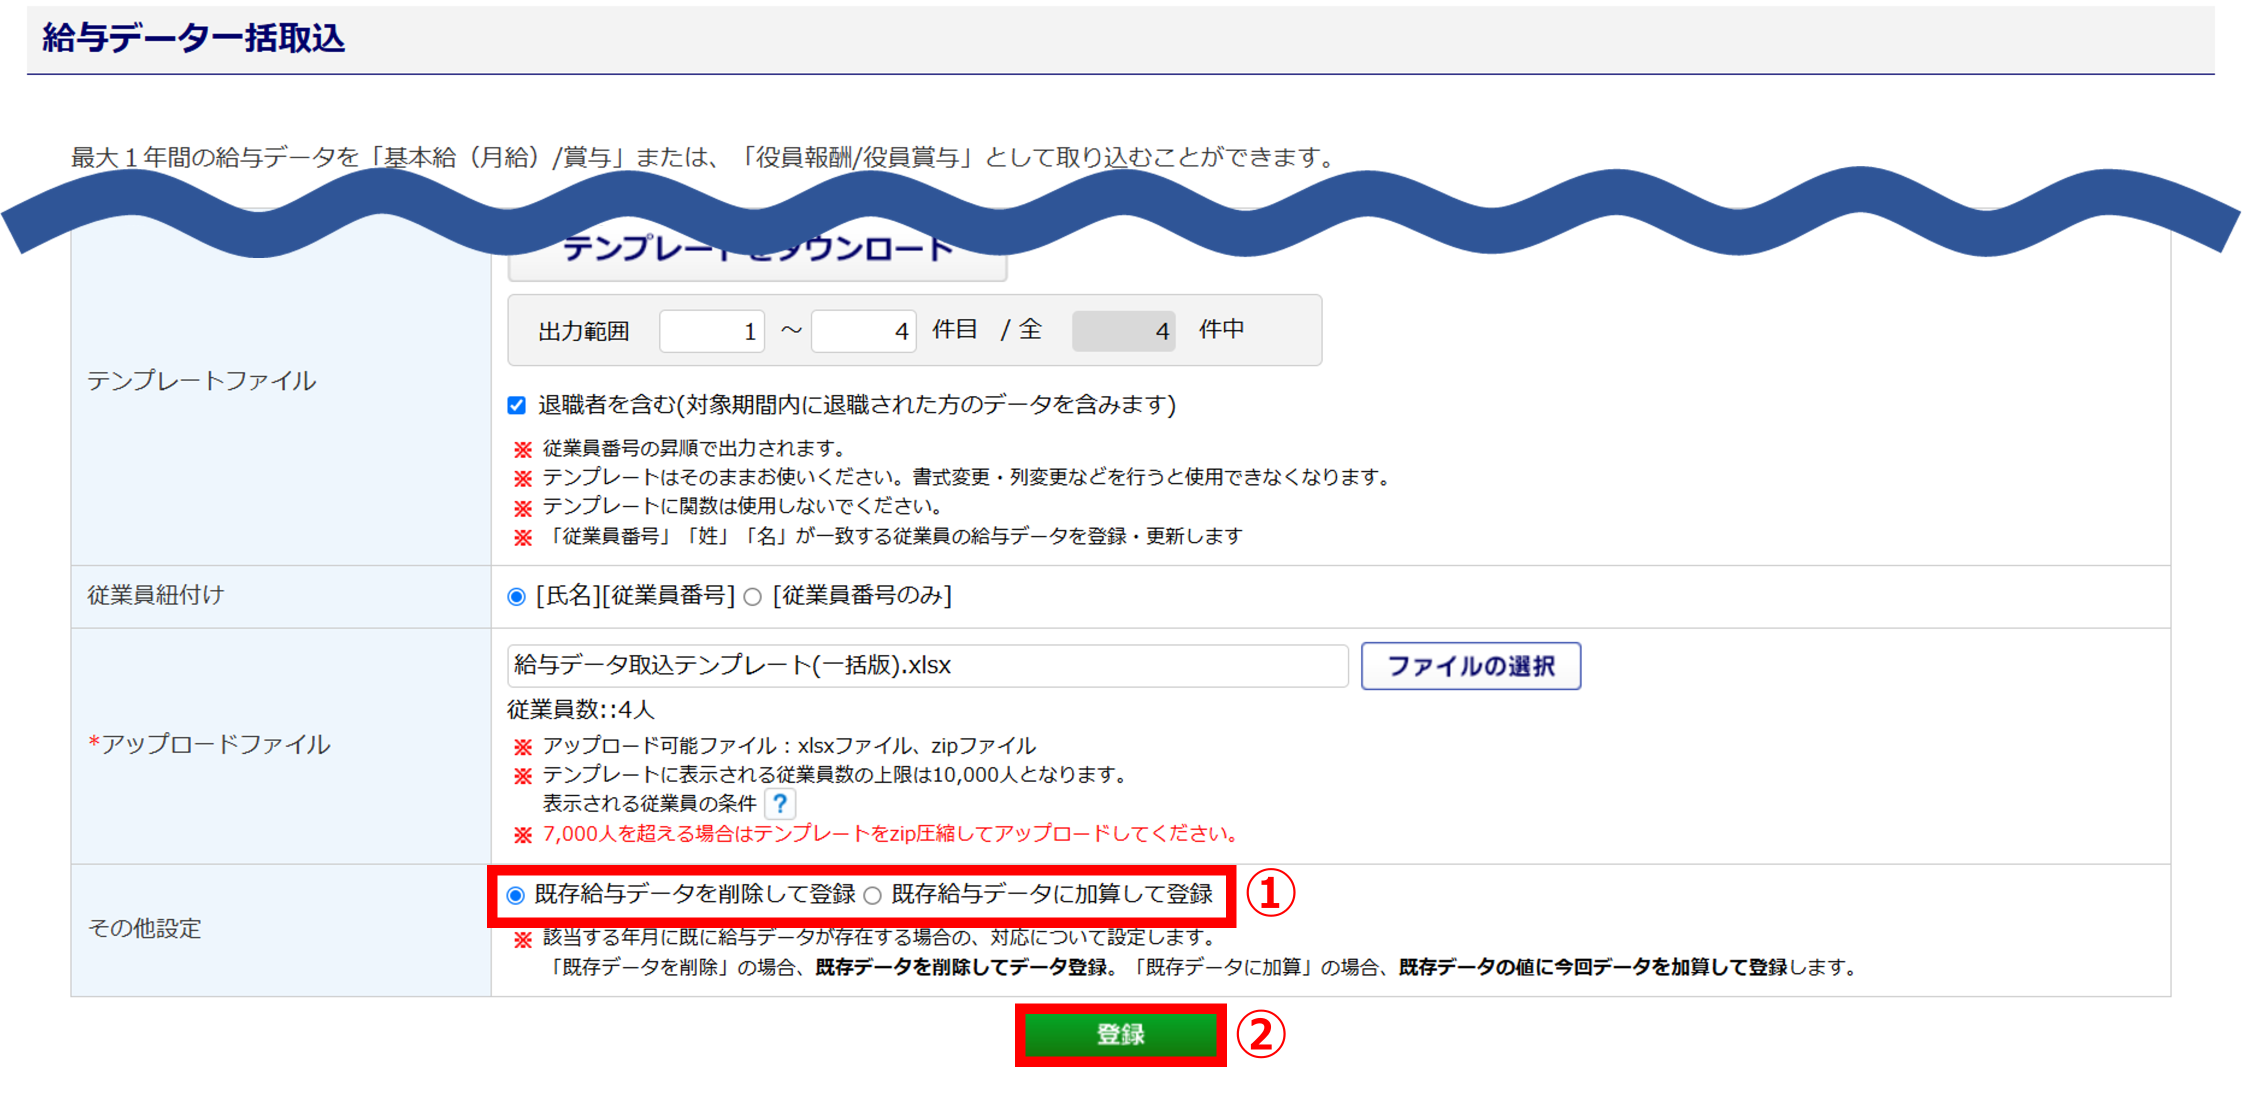Click the uploaded file name text box
2242x1108 pixels.
coord(928,666)
